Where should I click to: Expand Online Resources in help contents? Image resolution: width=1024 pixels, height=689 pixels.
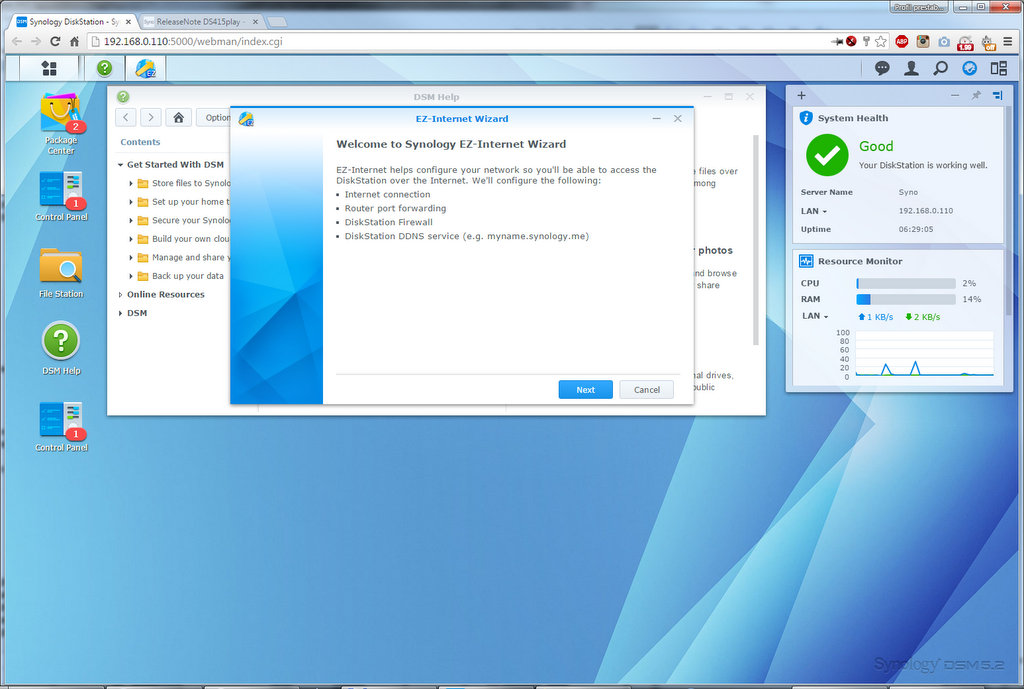(120, 295)
